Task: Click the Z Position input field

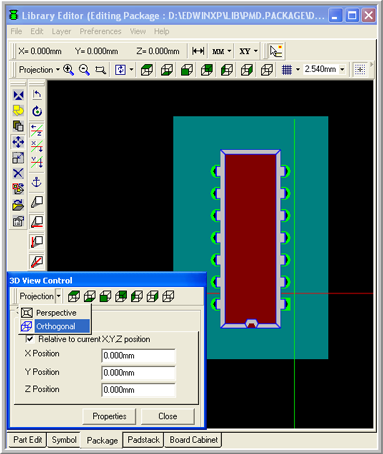Action: (138, 390)
